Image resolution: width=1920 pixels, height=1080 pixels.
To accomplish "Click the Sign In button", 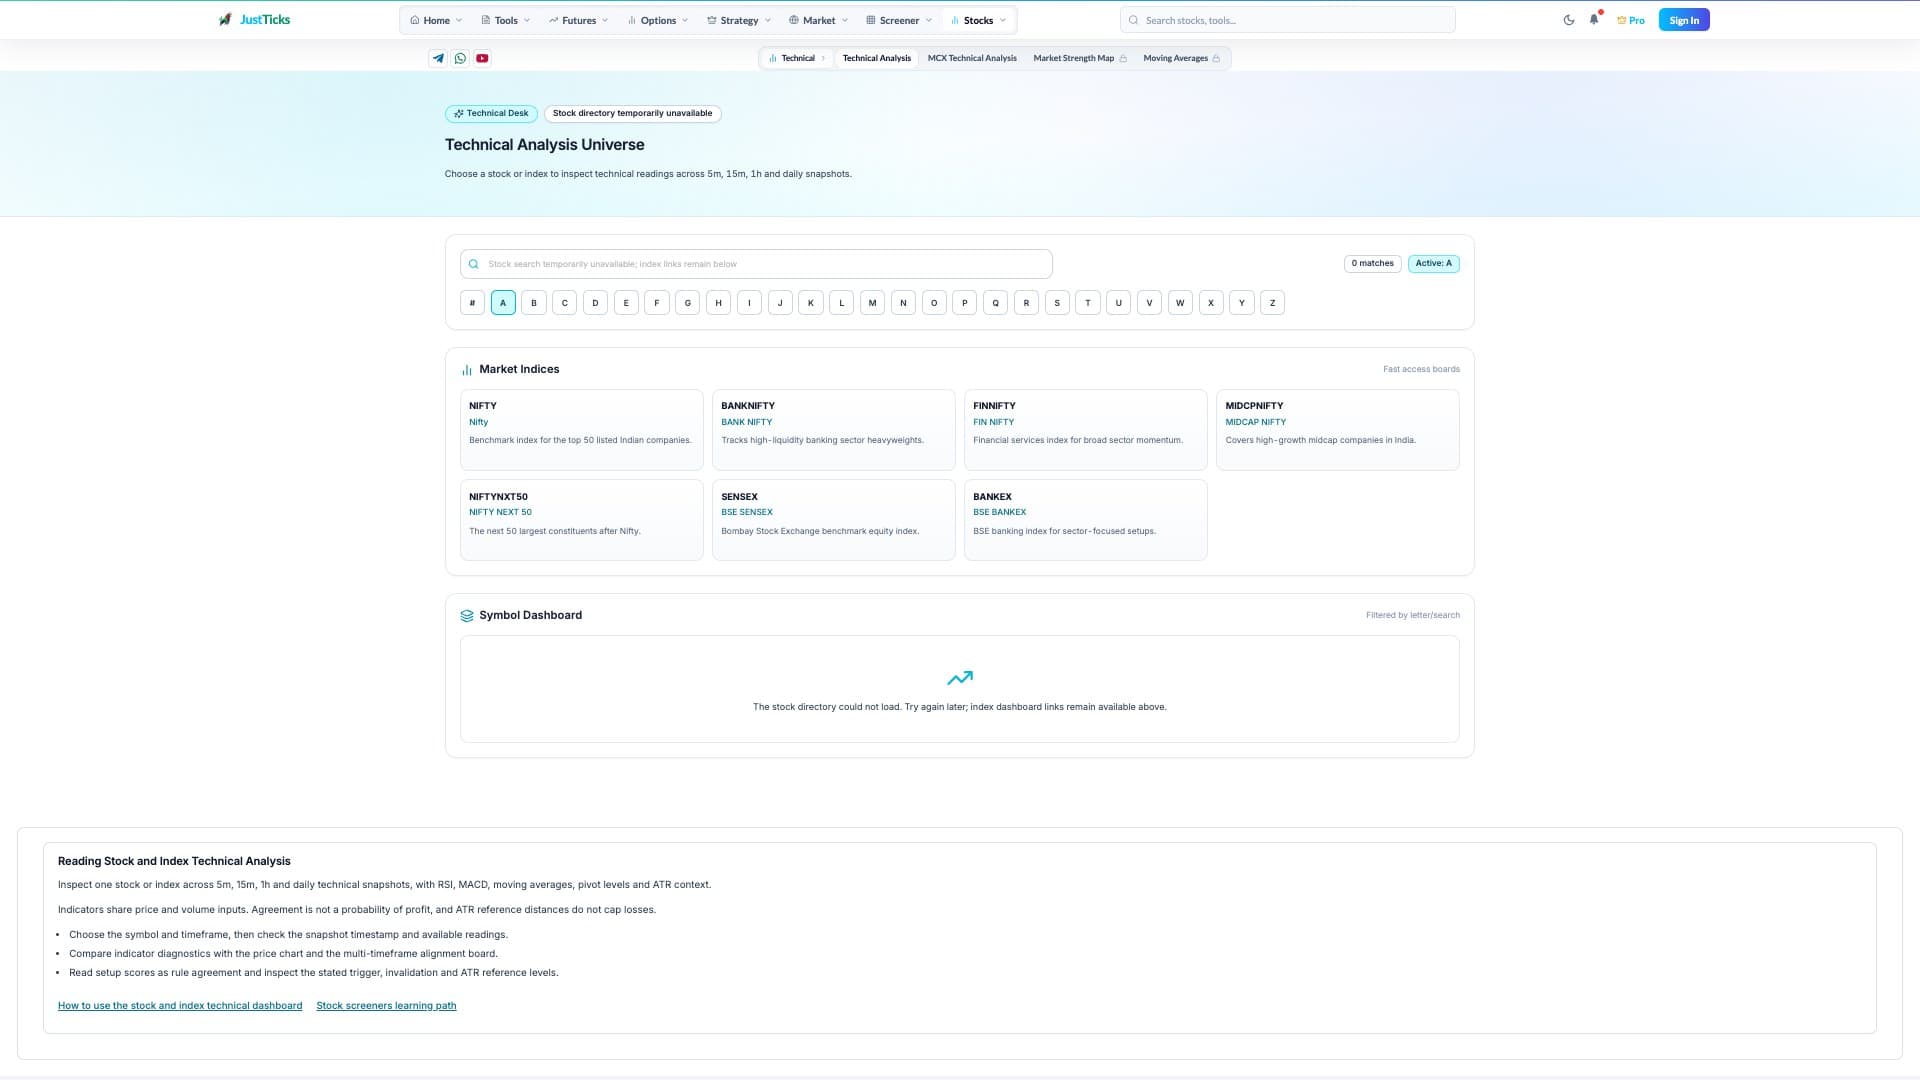I will click(1684, 20).
